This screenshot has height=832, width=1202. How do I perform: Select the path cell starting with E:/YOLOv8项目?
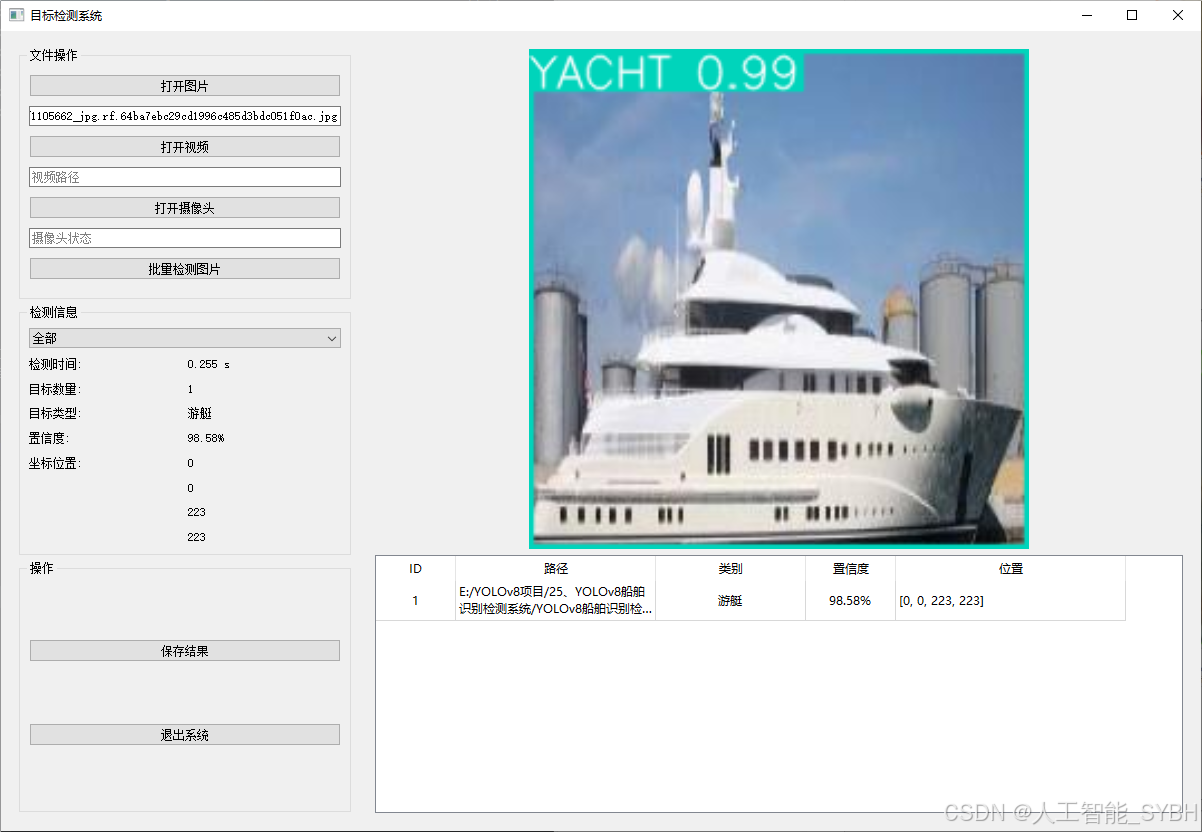[555, 601]
